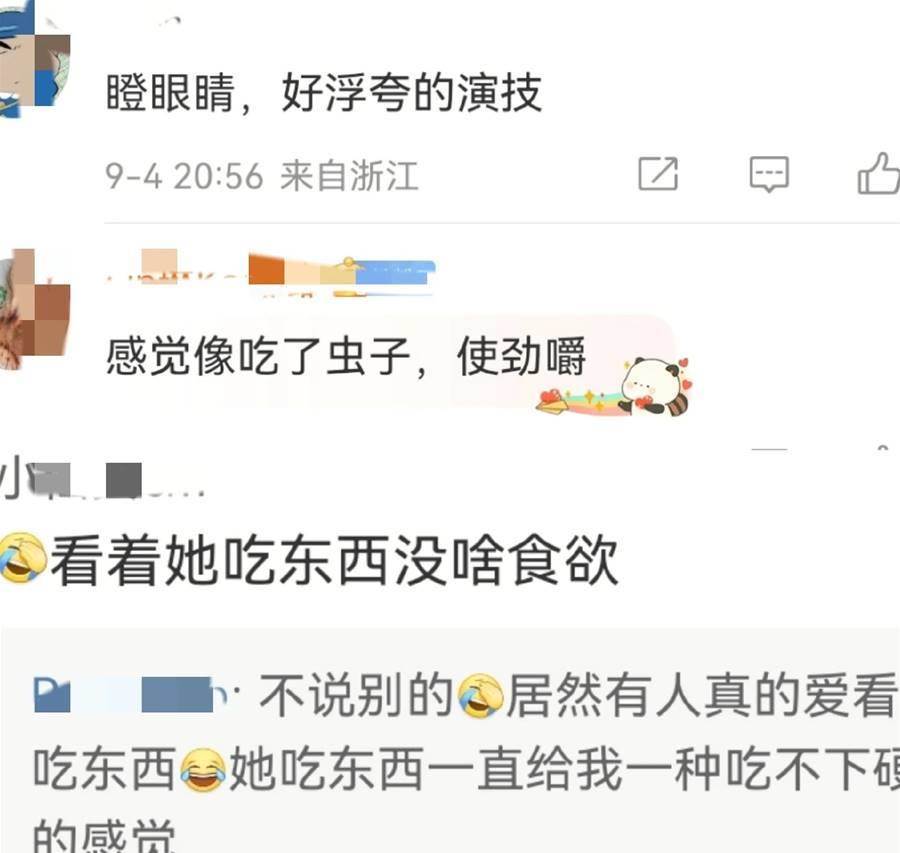Open the reply speech-bubble icon

pos(769,174)
